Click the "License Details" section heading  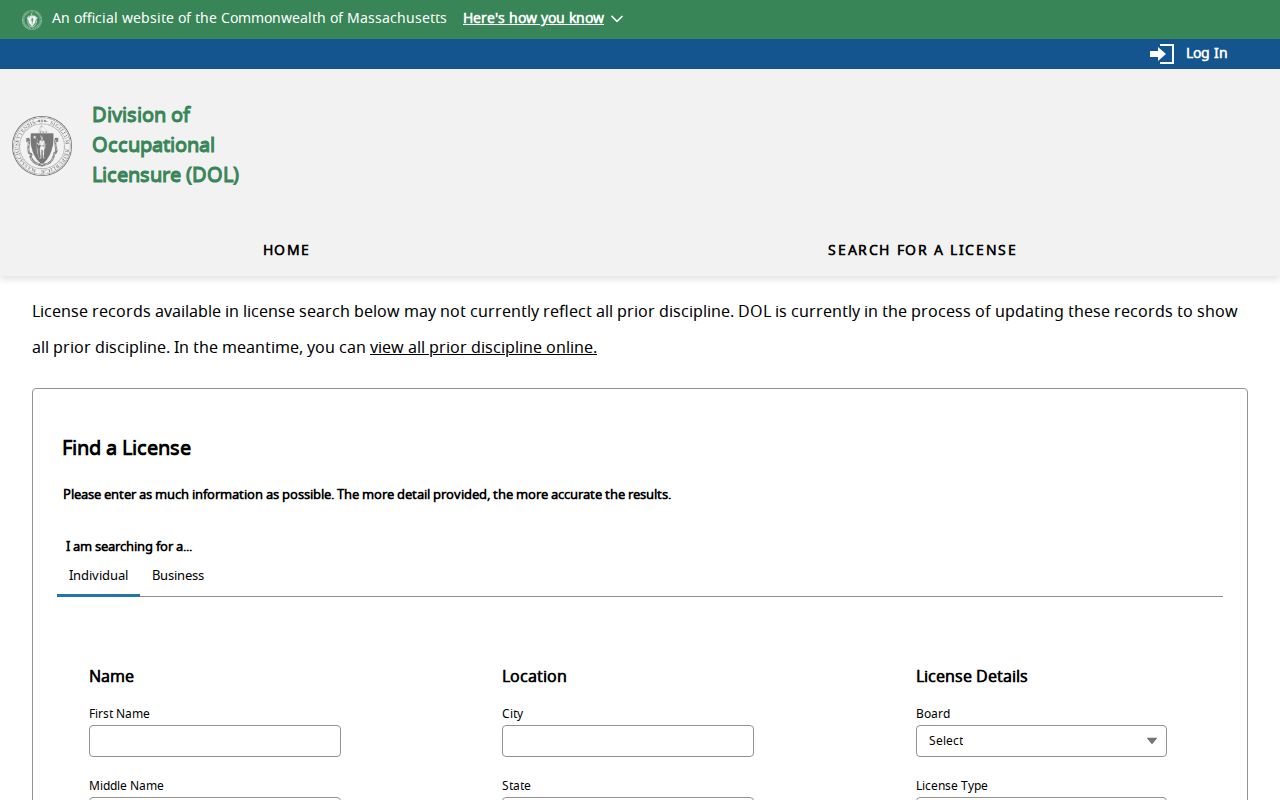[972, 677]
